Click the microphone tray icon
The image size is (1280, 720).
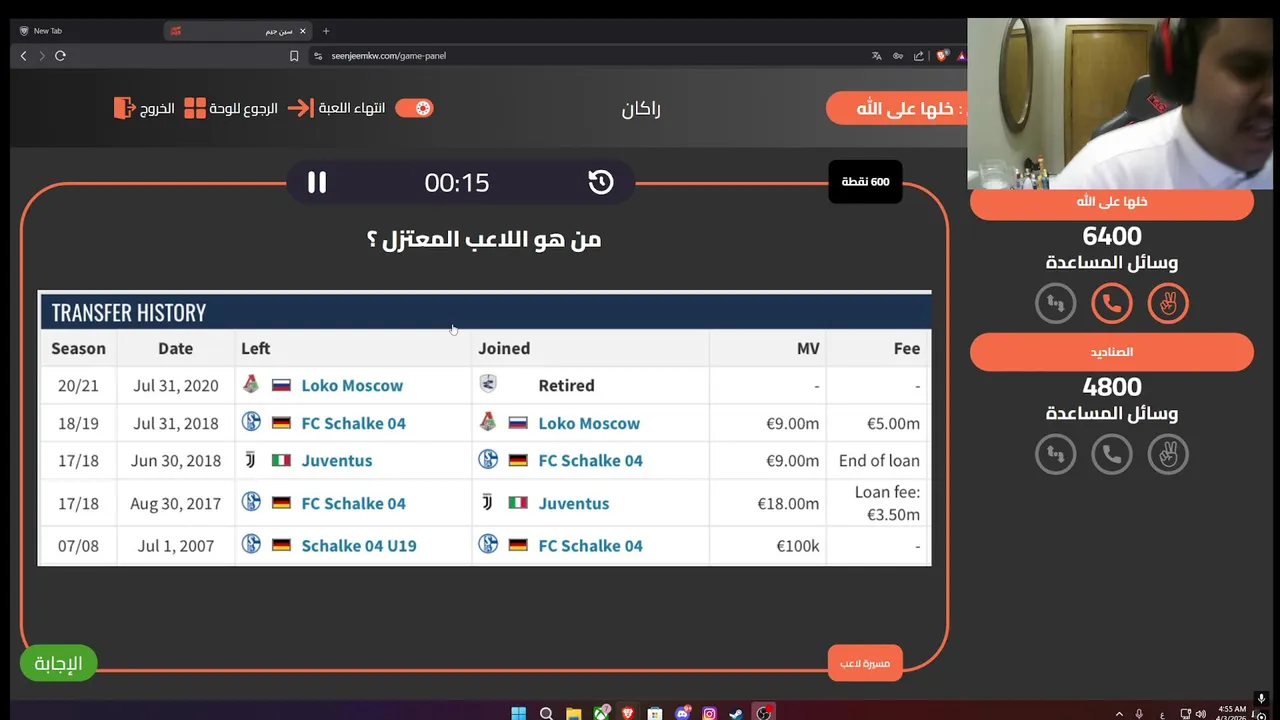click(x=1140, y=713)
